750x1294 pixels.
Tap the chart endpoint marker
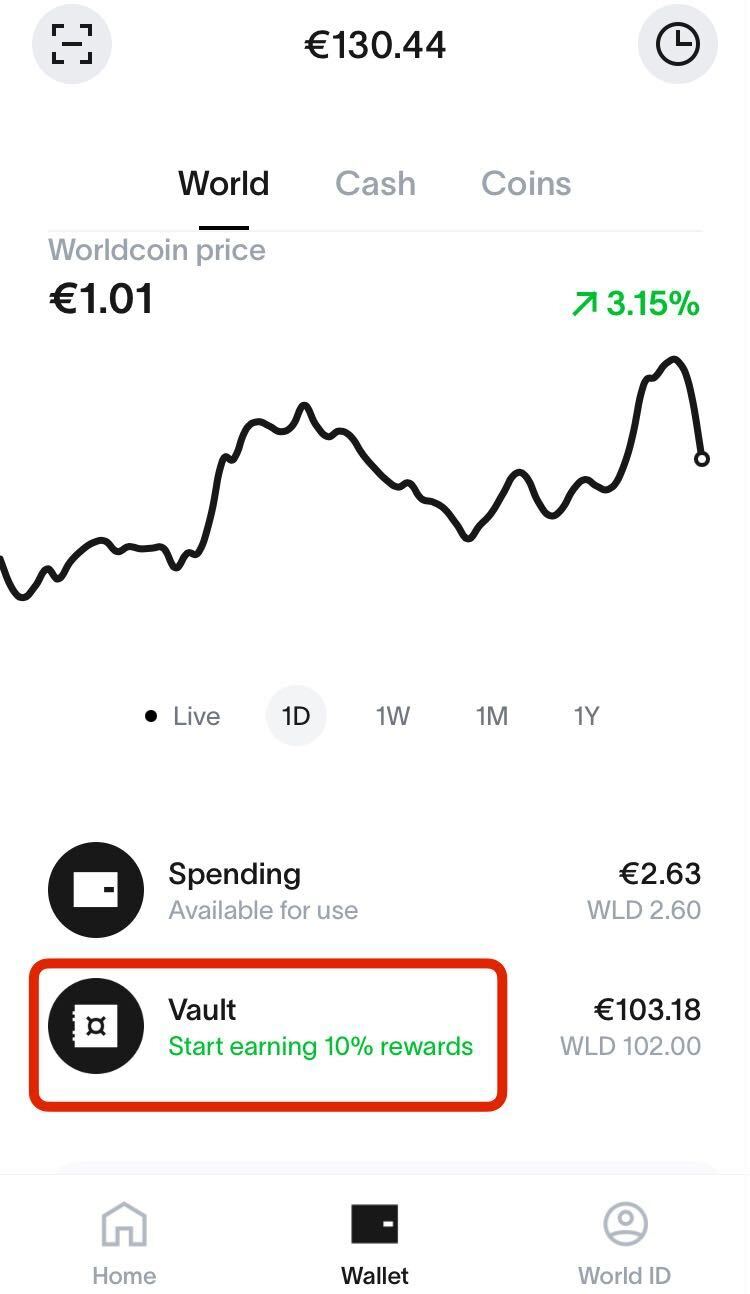pyautogui.click(x=702, y=459)
